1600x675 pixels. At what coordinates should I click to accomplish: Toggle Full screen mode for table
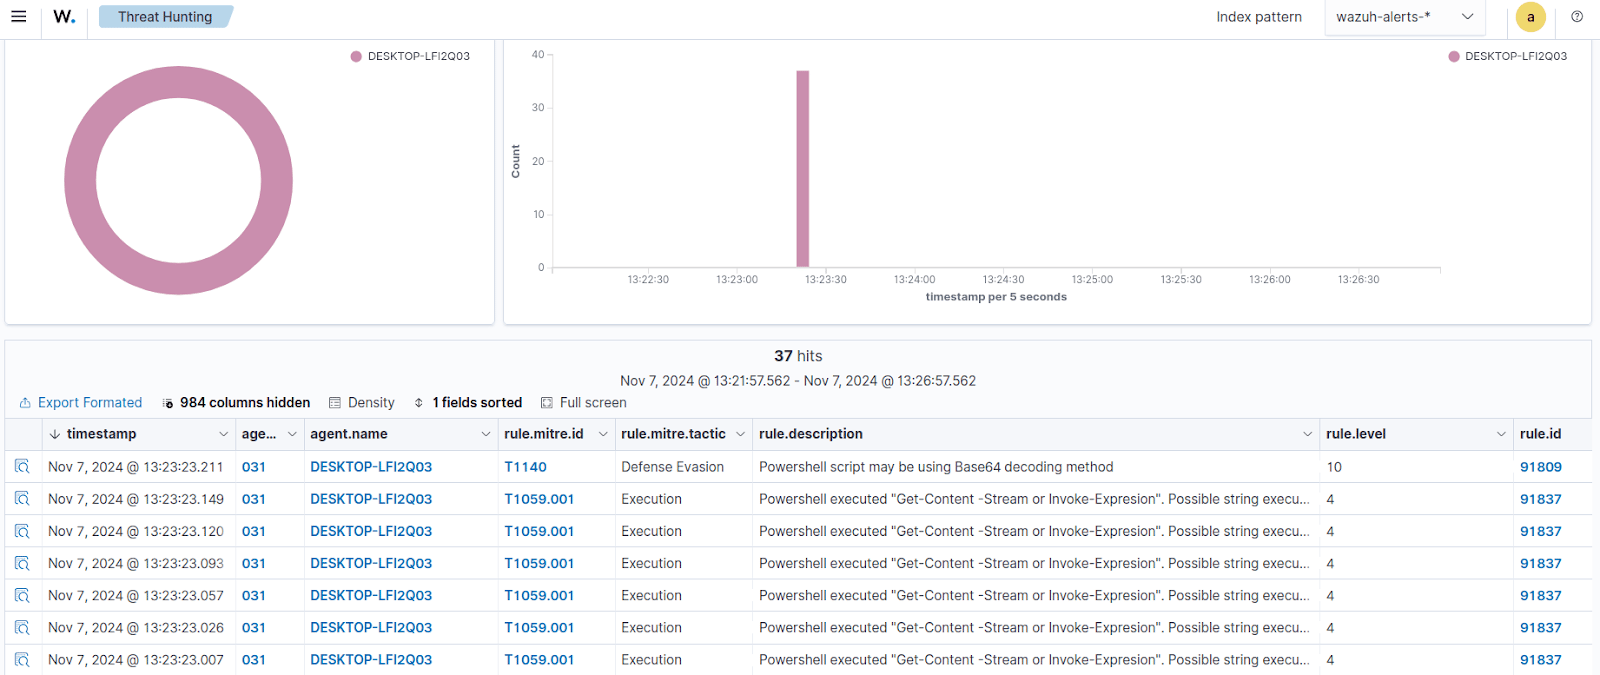click(x=584, y=403)
